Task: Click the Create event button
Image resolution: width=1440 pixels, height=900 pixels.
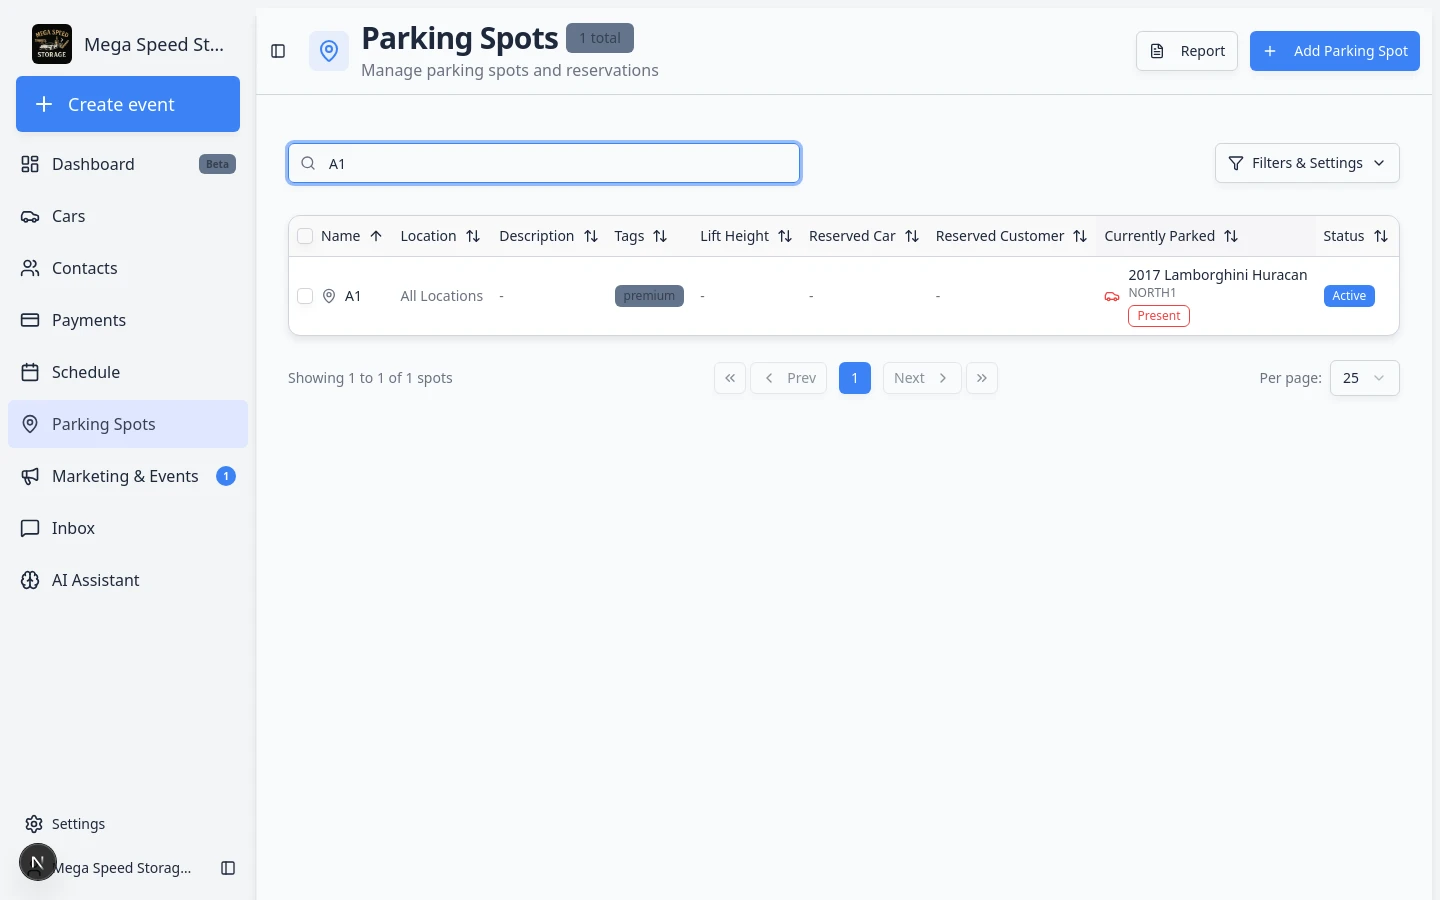Action: tap(128, 104)
